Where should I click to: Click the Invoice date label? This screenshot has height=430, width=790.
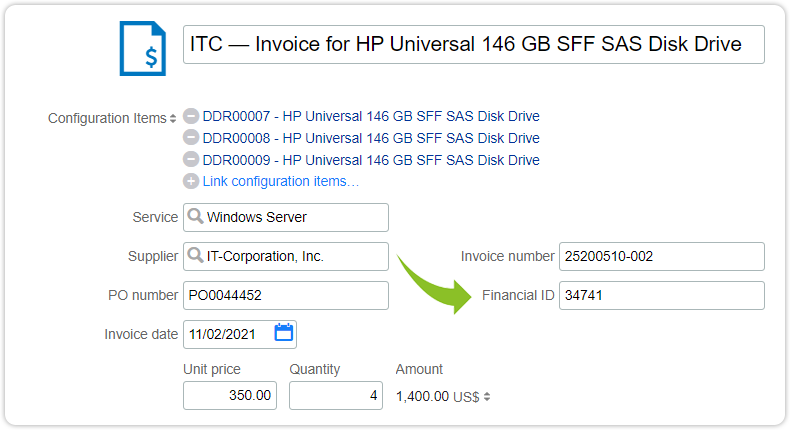141,334
